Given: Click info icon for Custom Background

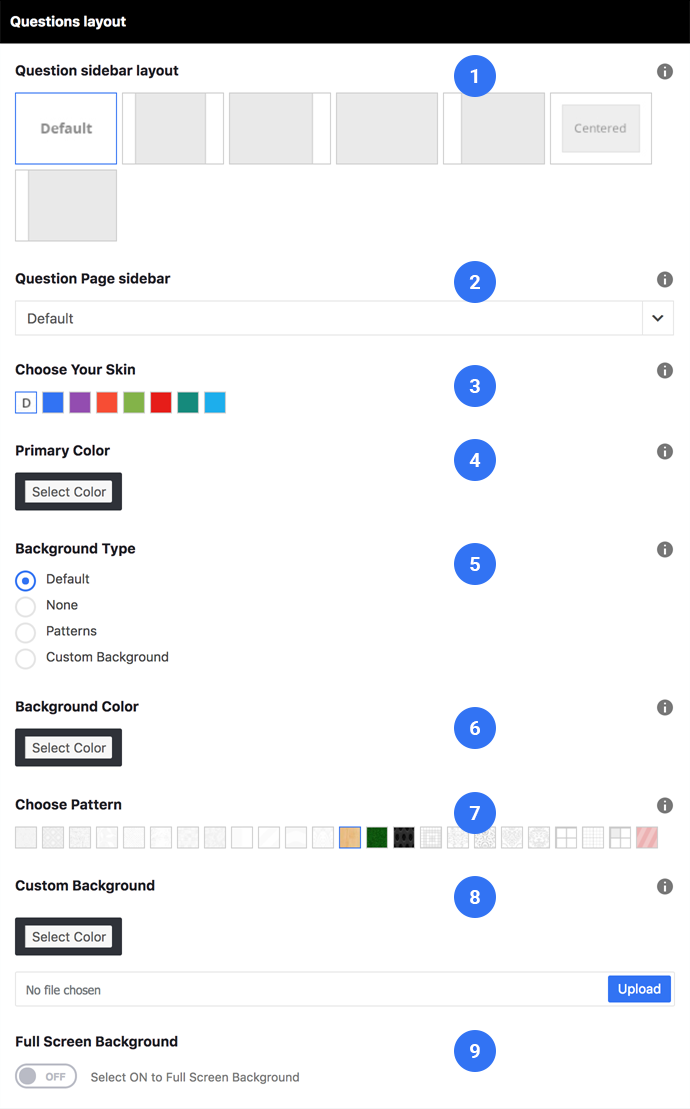Looking at the screenshot, I should pos(665,886).
